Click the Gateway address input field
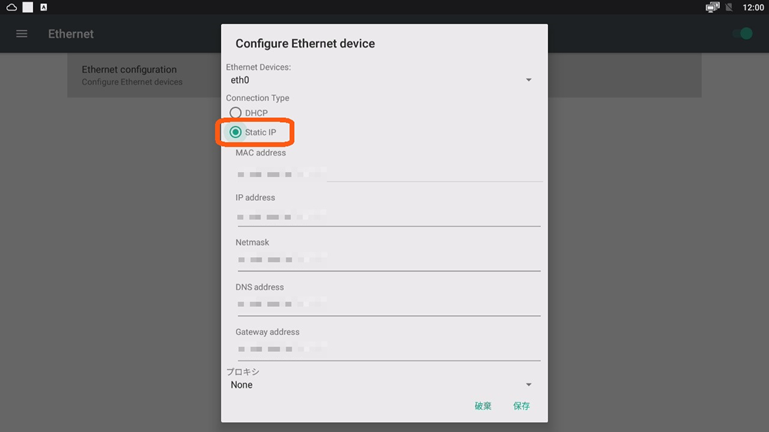The width and height of the screenshot is (769, 432). pos(389,349)
